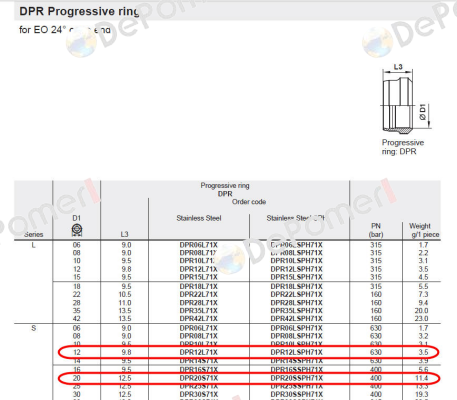Select order code DPR06L71X in L series
Viewport: 457px width, 400px height.
pos(199,245)
